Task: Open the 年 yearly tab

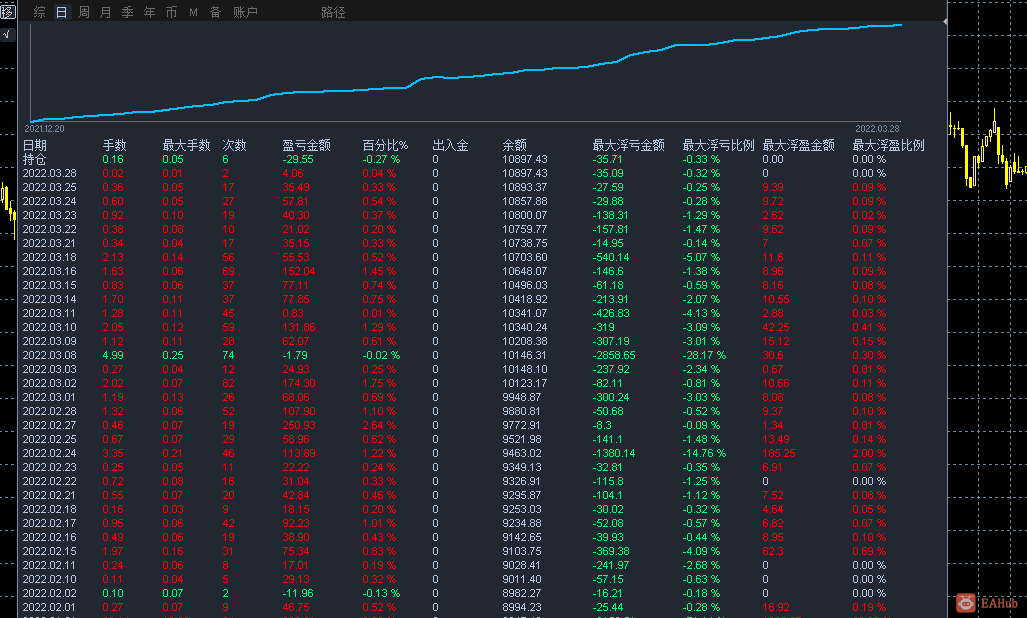Action: pyautogui.click(x=149, y=12)
